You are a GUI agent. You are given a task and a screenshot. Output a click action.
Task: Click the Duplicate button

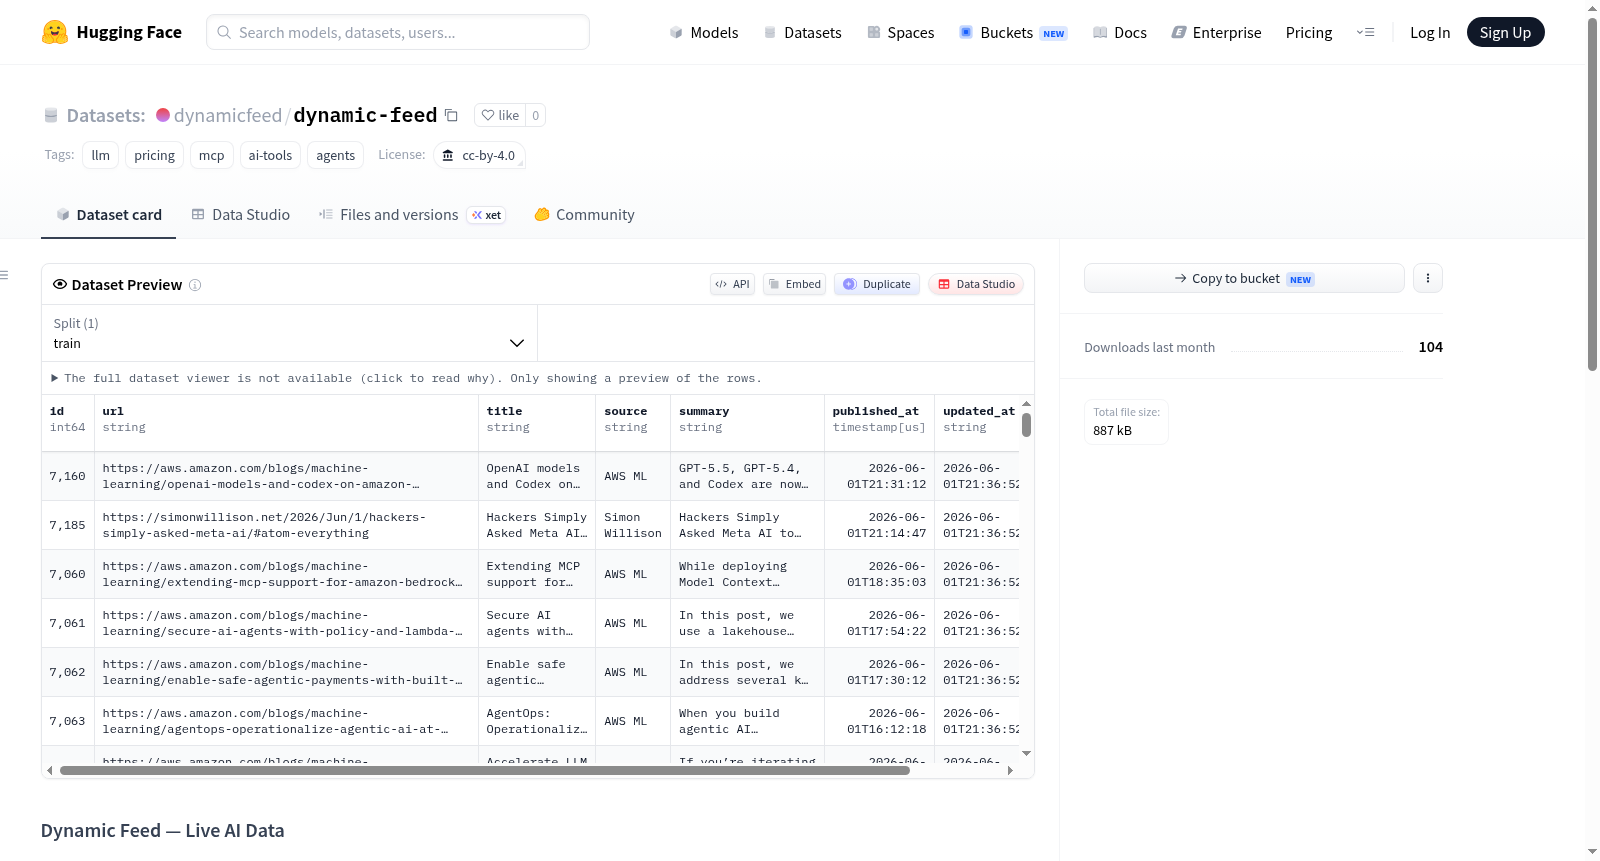(x=876, y=284)
